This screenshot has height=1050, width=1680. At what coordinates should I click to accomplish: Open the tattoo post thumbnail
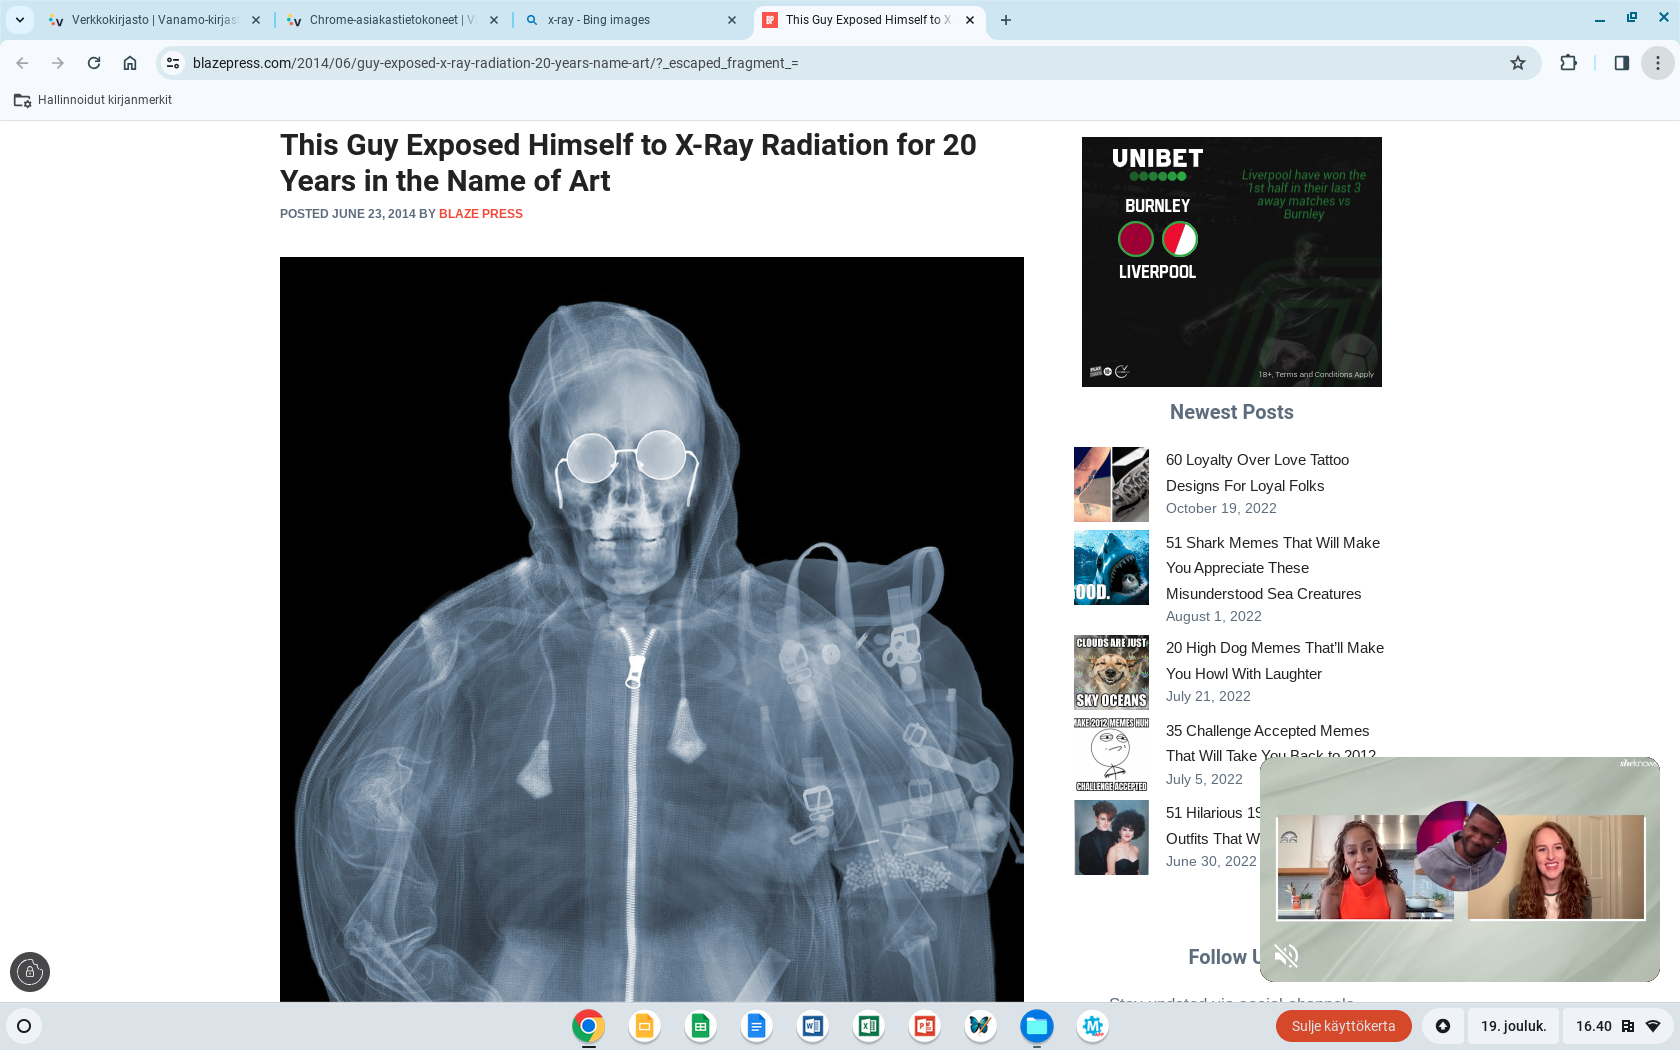click(1111, 484)
